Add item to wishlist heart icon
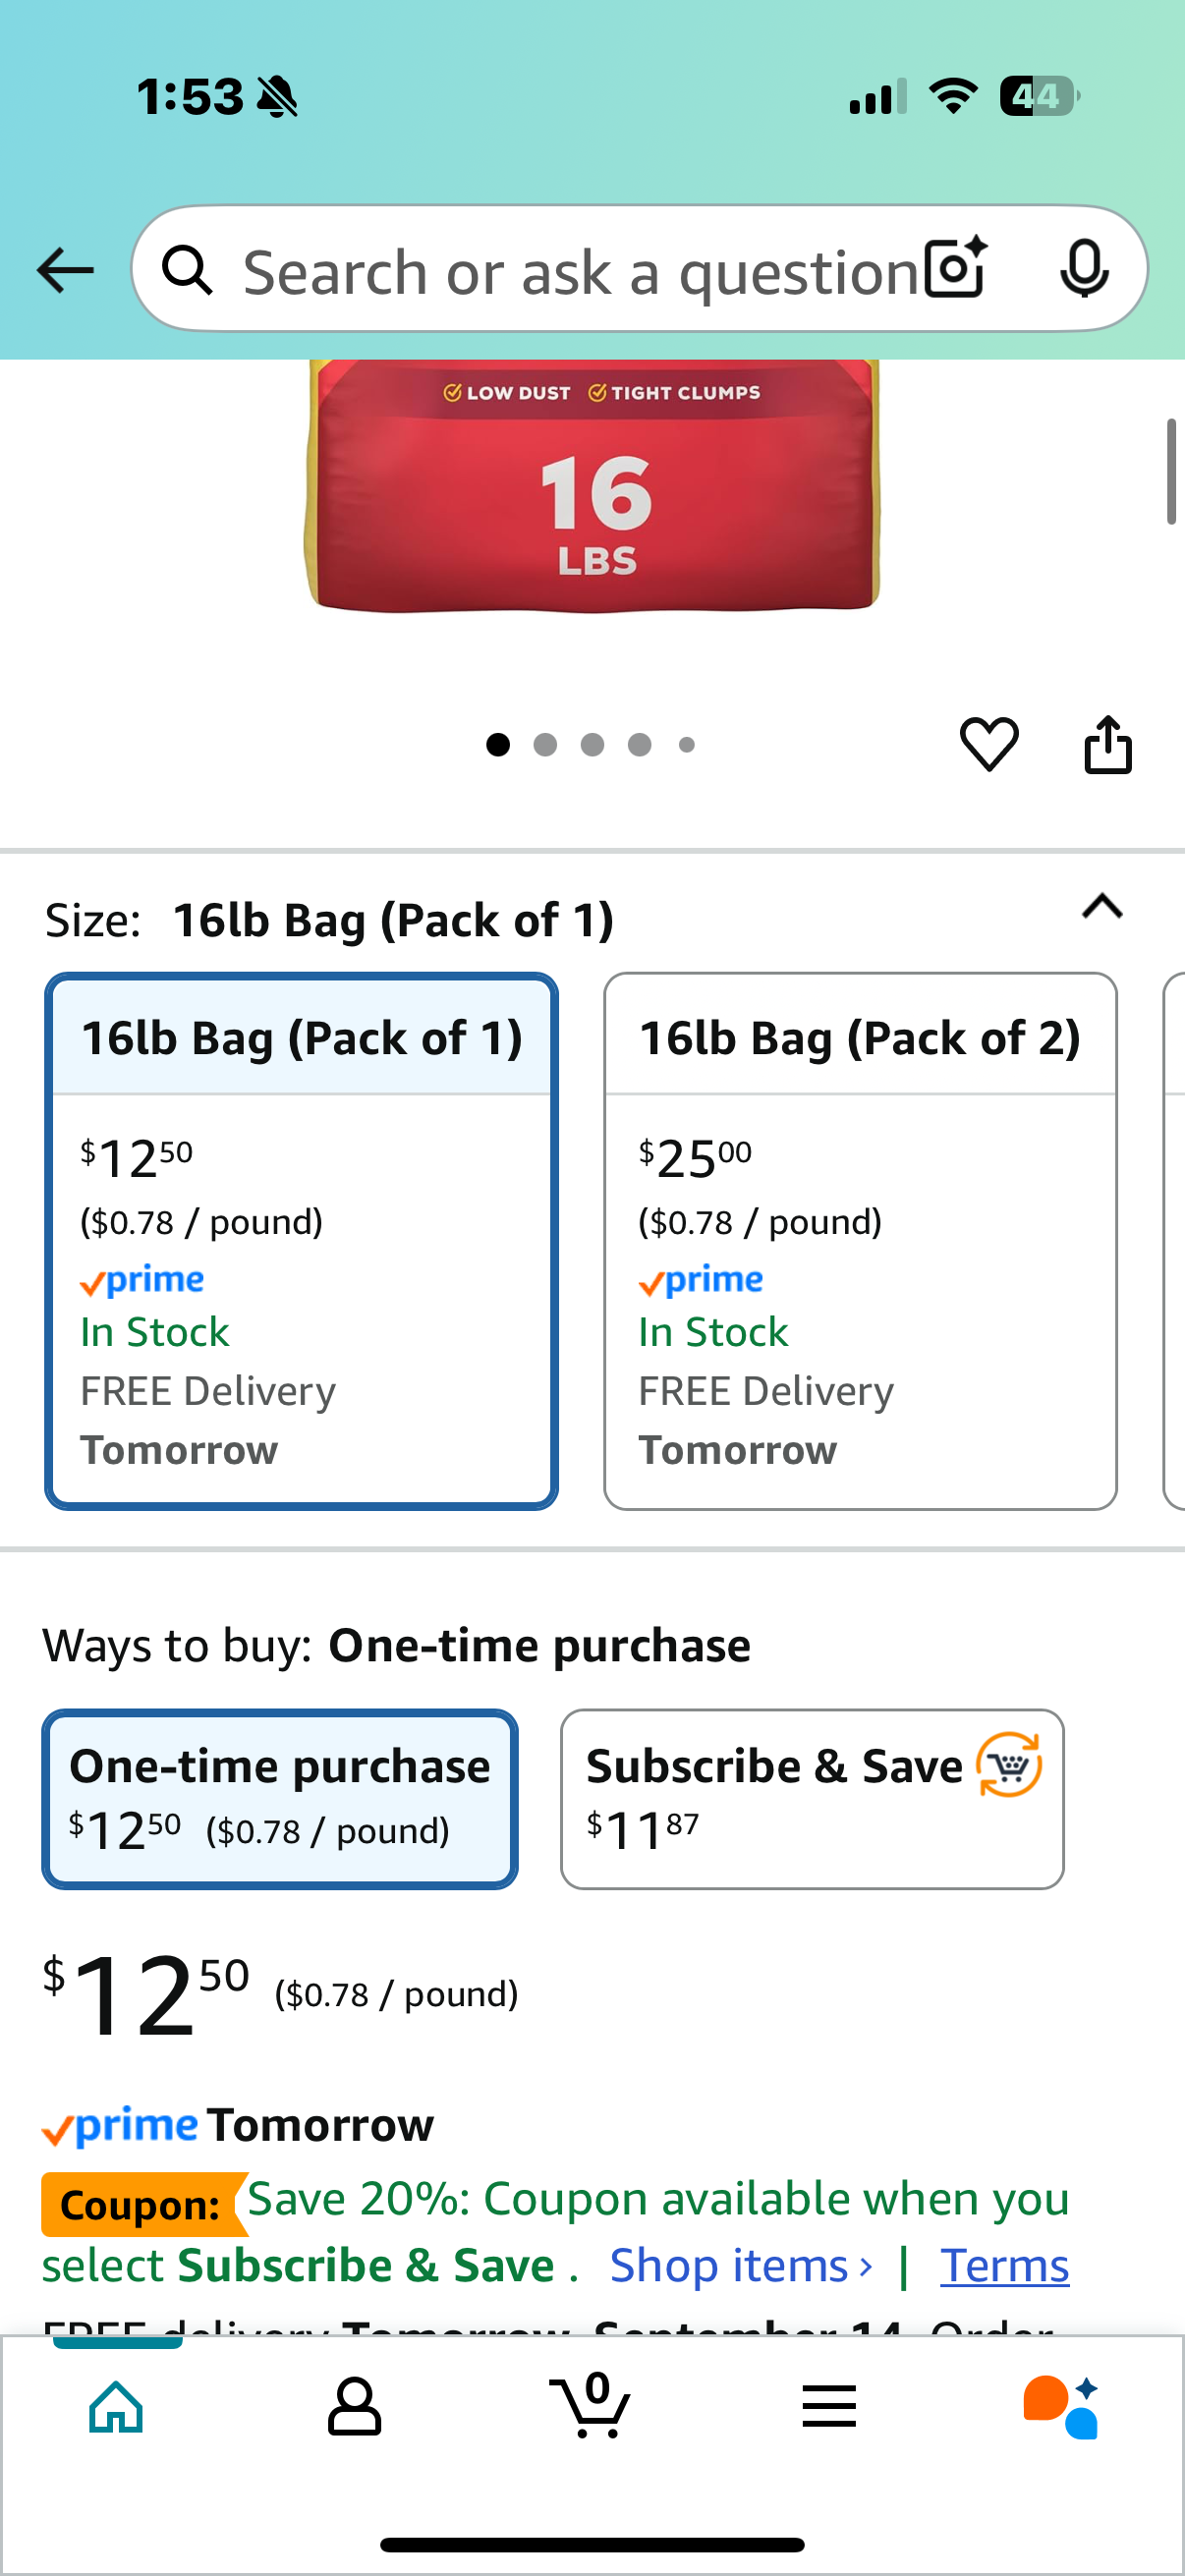1185x2576 pixels. point(989,744)
